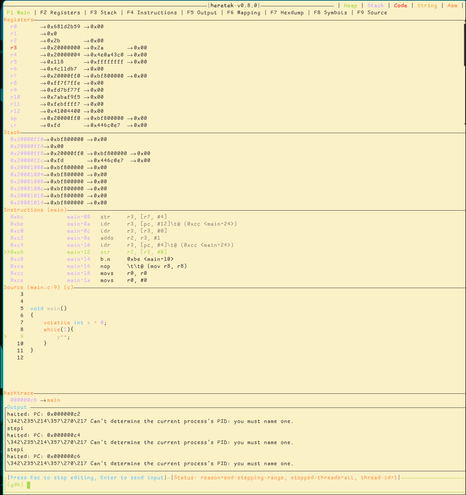Click stack address 0x20000ff4
The width and height of the screenshot is (466, 495).
(27, 146)
